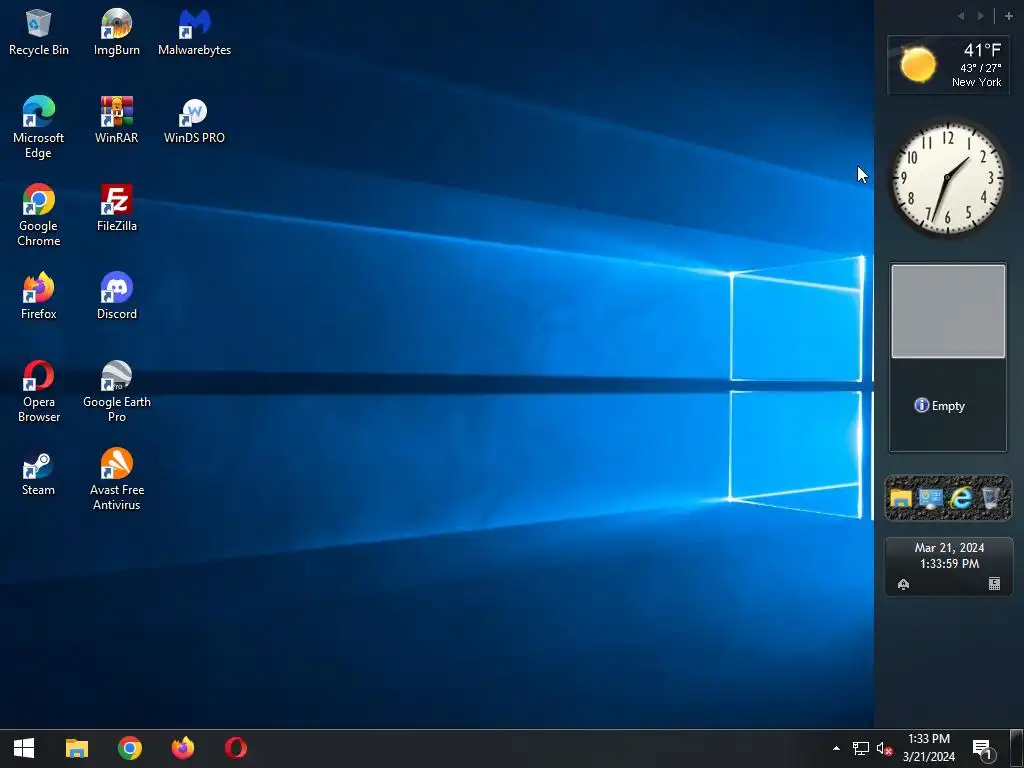
Task: Click the alarm bell icon in date gadget
Action: coord(903,584)
